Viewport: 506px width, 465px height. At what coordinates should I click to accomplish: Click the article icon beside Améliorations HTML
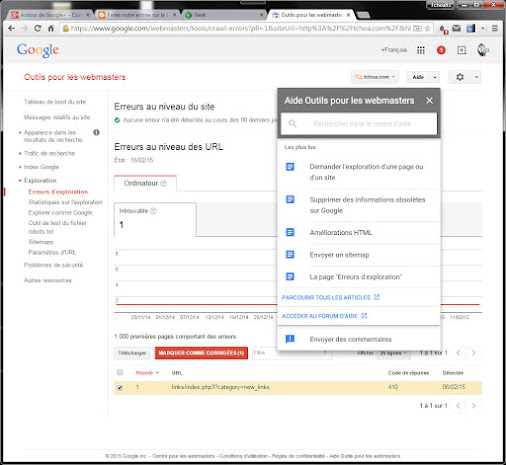click(290, 232)
